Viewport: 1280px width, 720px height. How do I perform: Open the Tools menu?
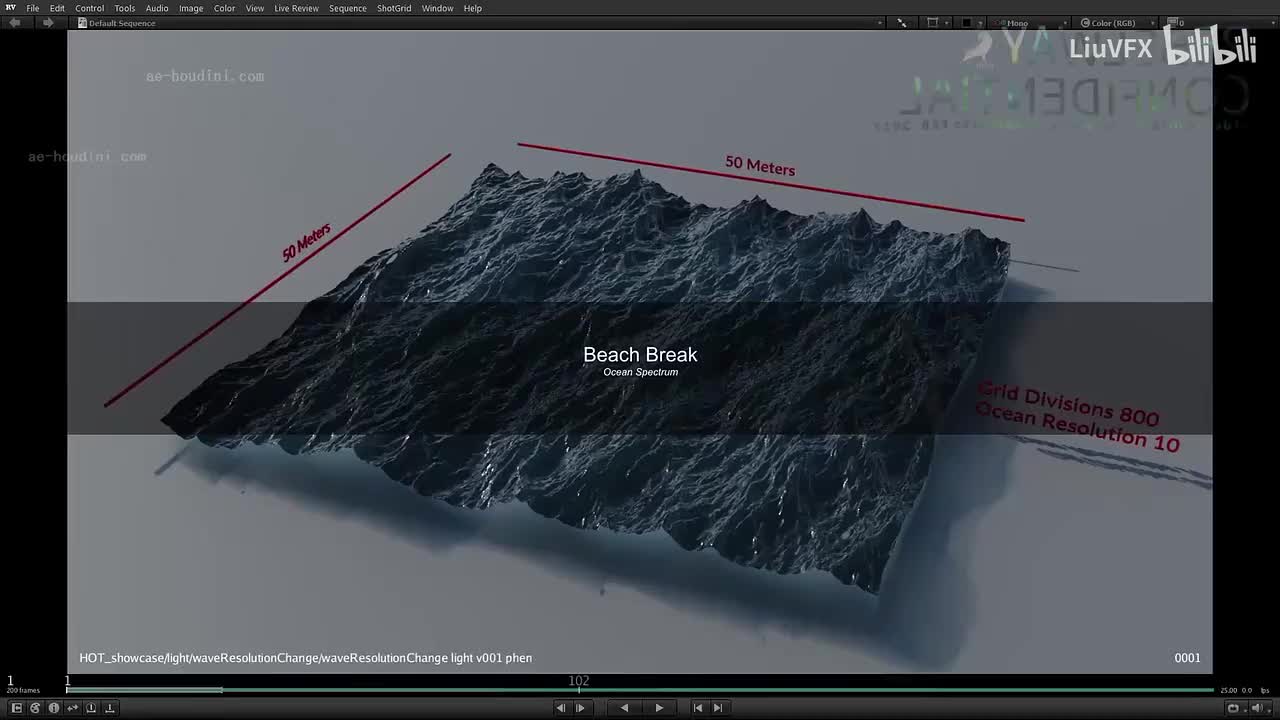point(125,8)
